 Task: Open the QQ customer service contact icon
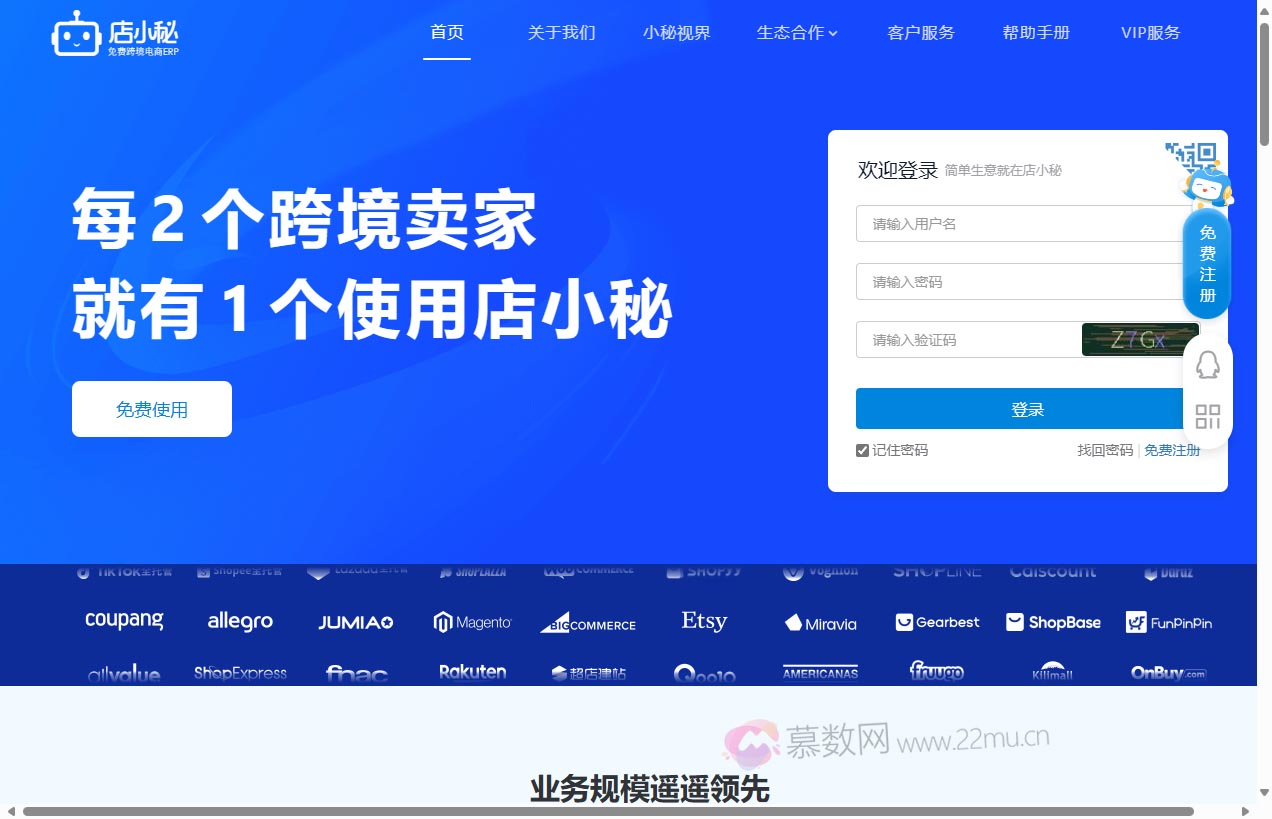click(x=1207, y=364)
